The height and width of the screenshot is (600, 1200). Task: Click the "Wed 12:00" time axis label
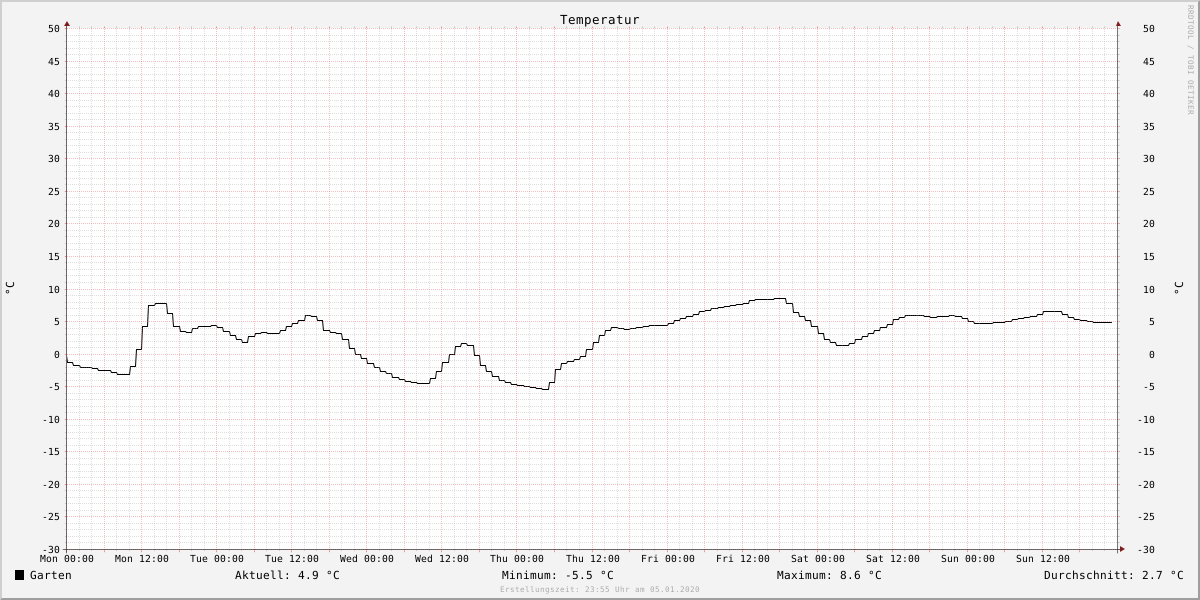click(x=442, y=559)
